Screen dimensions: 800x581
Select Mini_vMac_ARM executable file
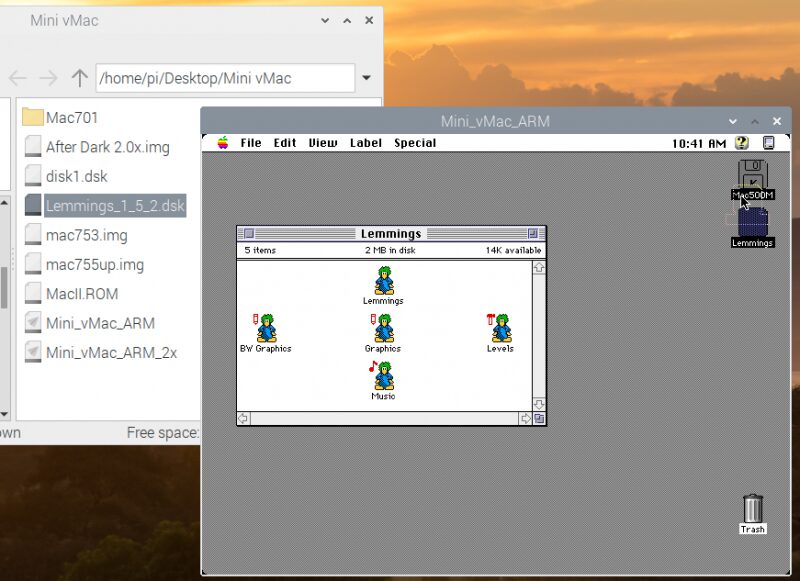(x=90, y=323)
